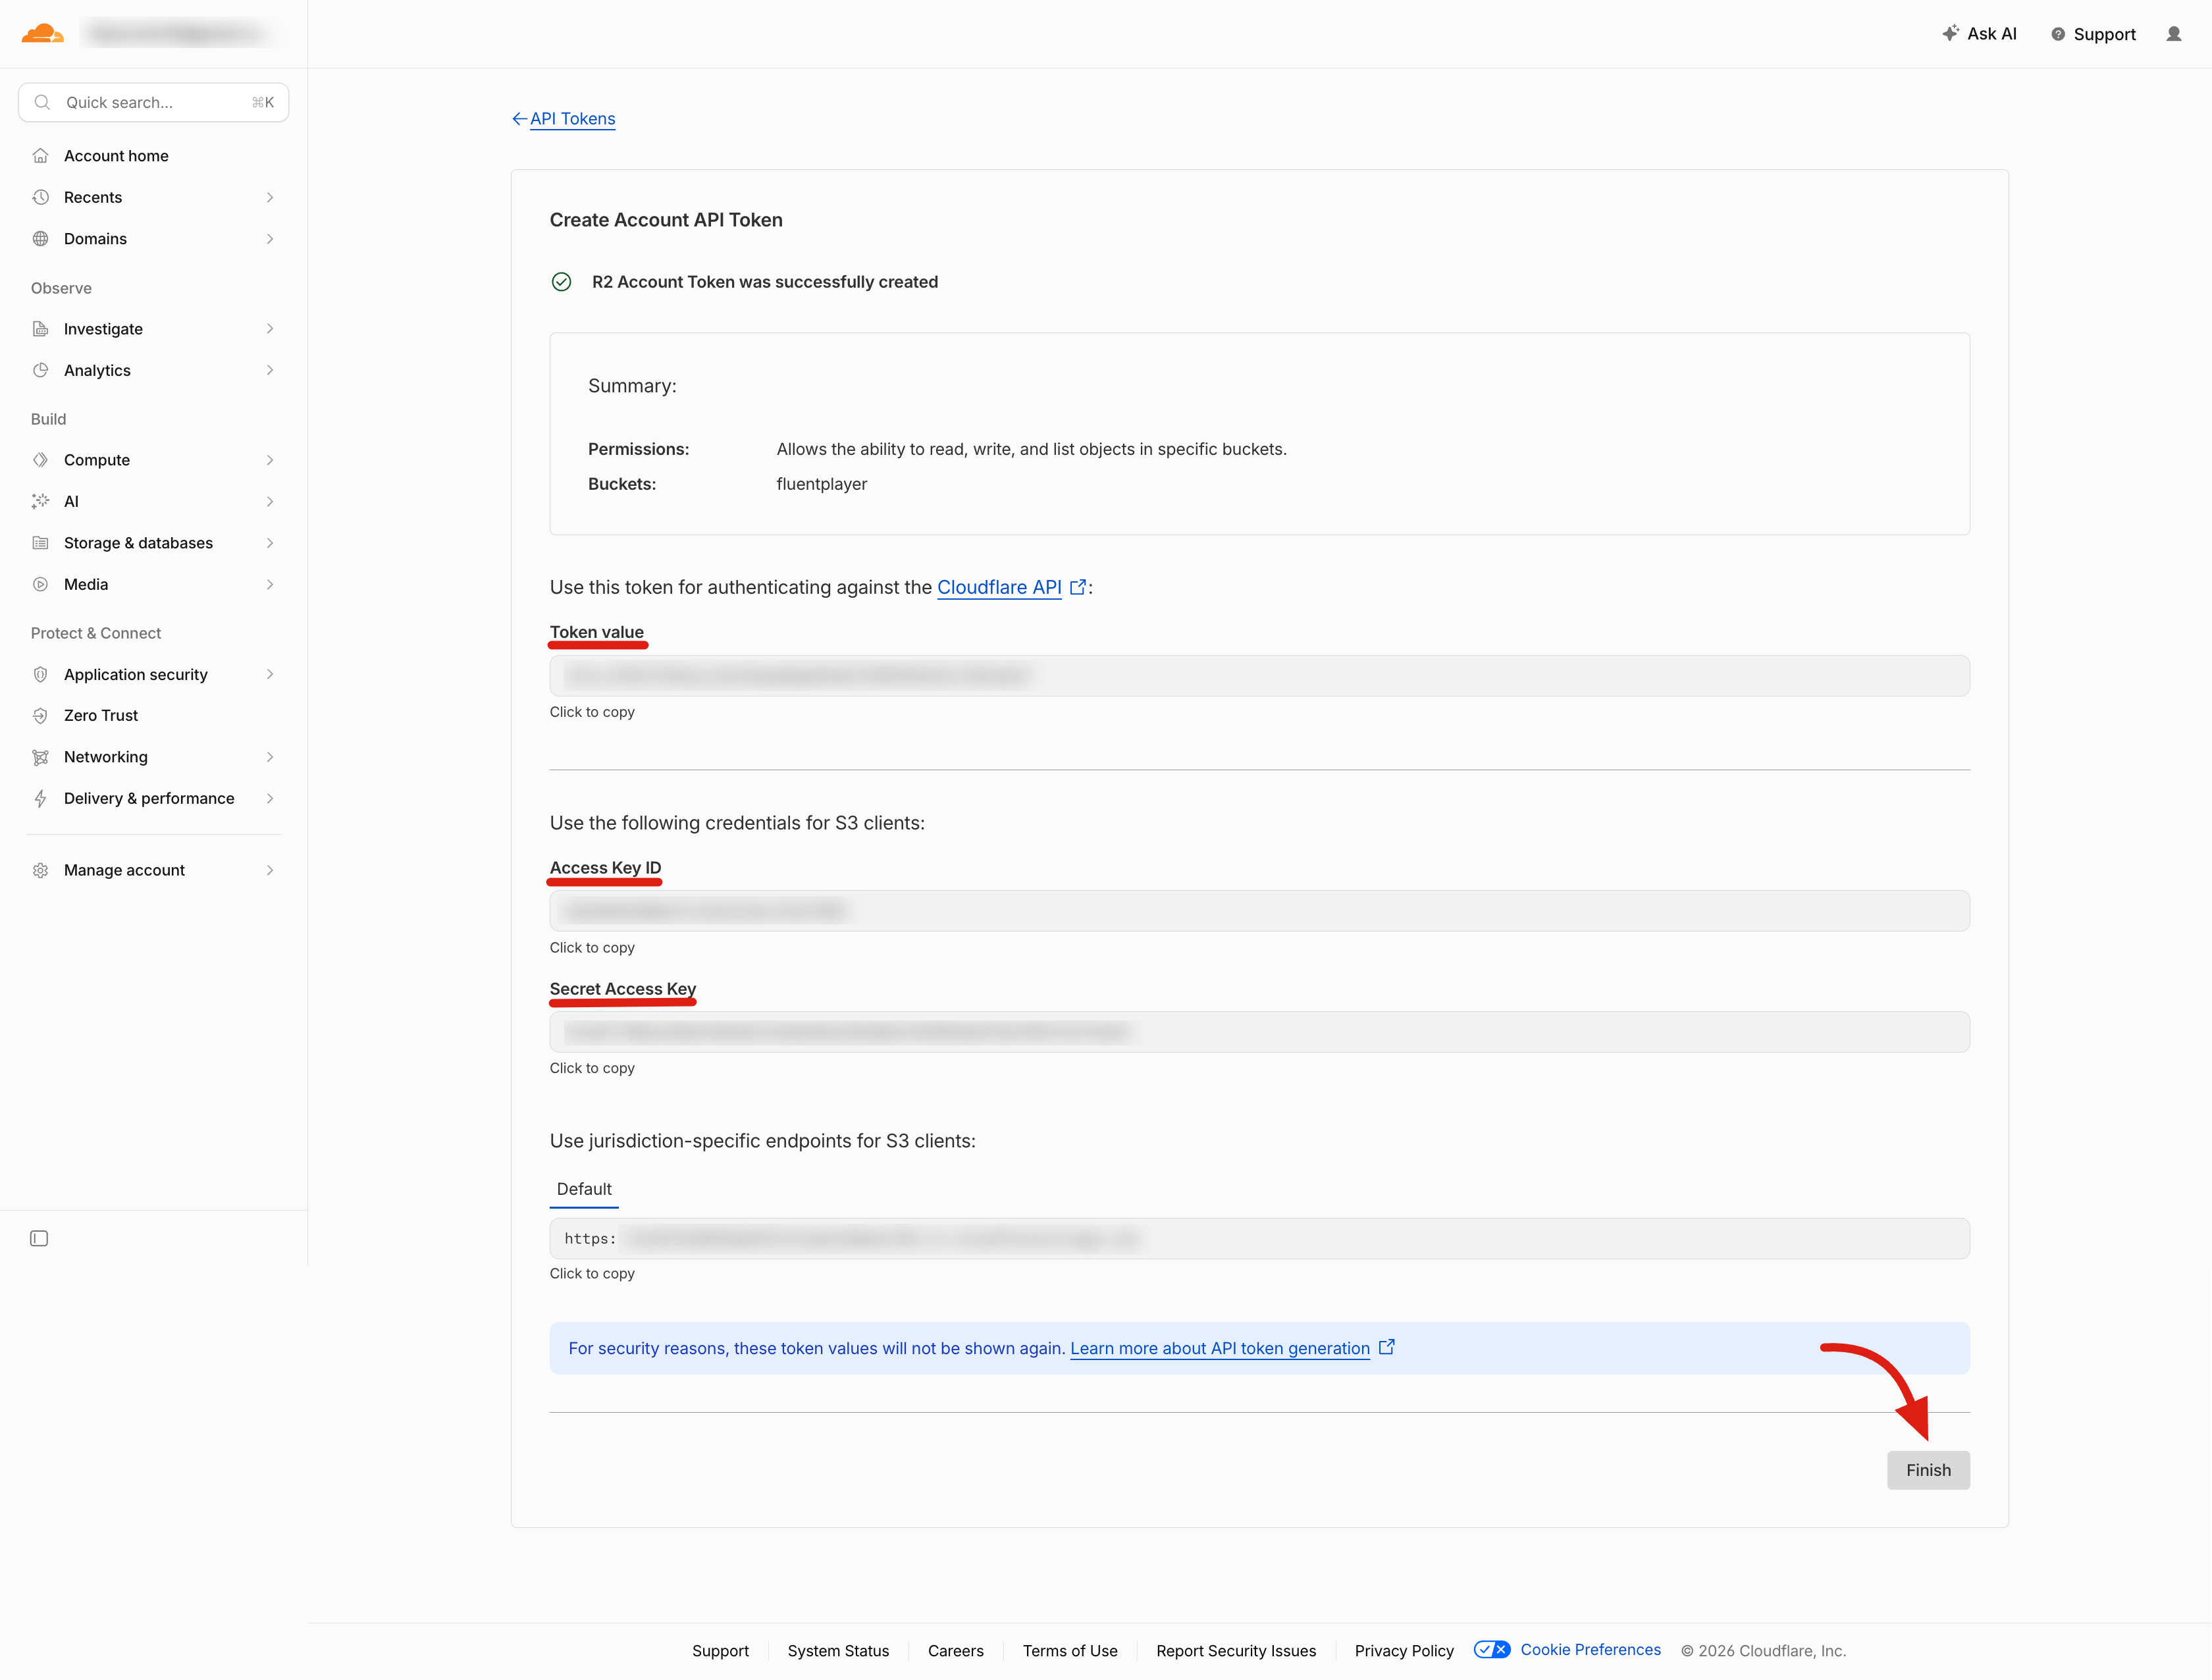Open System Status footer link
This screenshot has height=1680, width=2212.
click(x=838, y=1651)
